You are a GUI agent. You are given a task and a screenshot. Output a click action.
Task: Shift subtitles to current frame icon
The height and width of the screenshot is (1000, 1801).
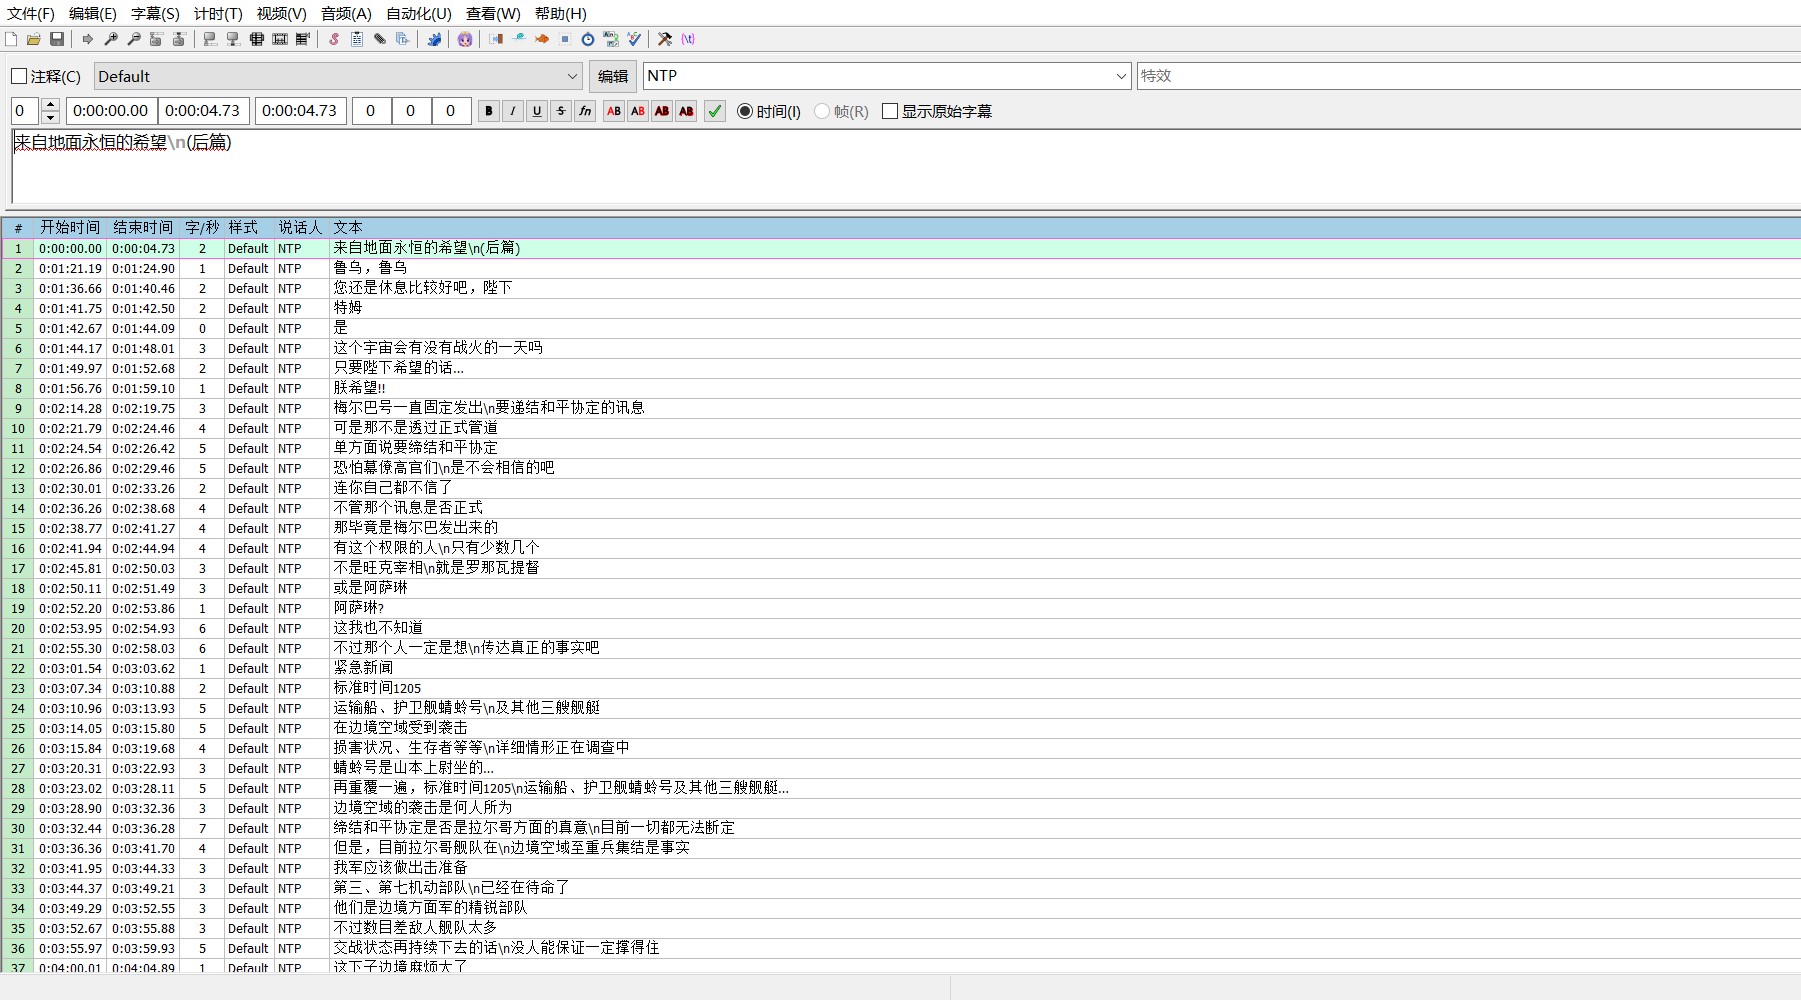(x=303, y=39)
